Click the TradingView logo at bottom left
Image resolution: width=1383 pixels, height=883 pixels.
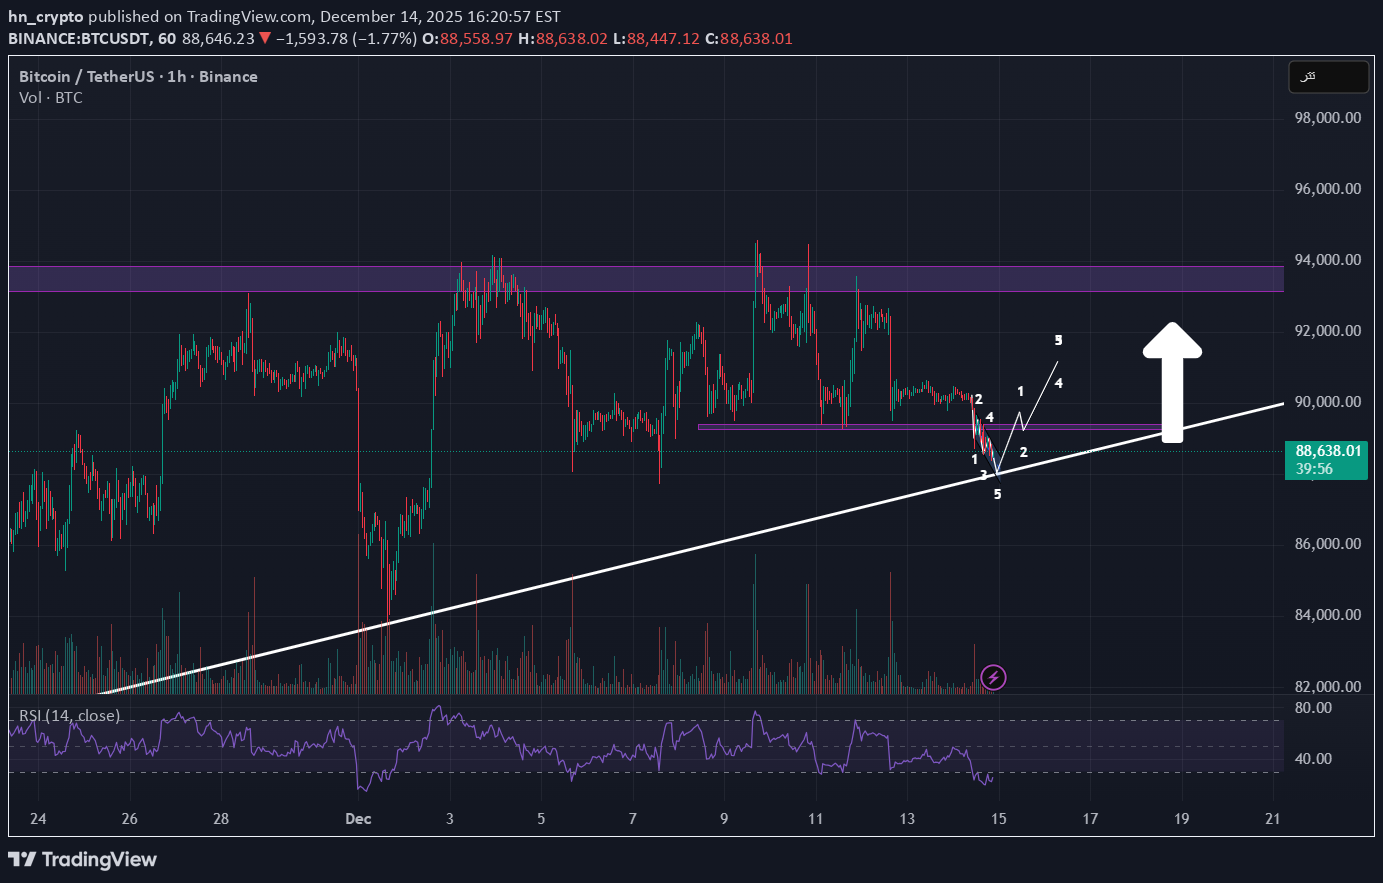tap(83, 859)
